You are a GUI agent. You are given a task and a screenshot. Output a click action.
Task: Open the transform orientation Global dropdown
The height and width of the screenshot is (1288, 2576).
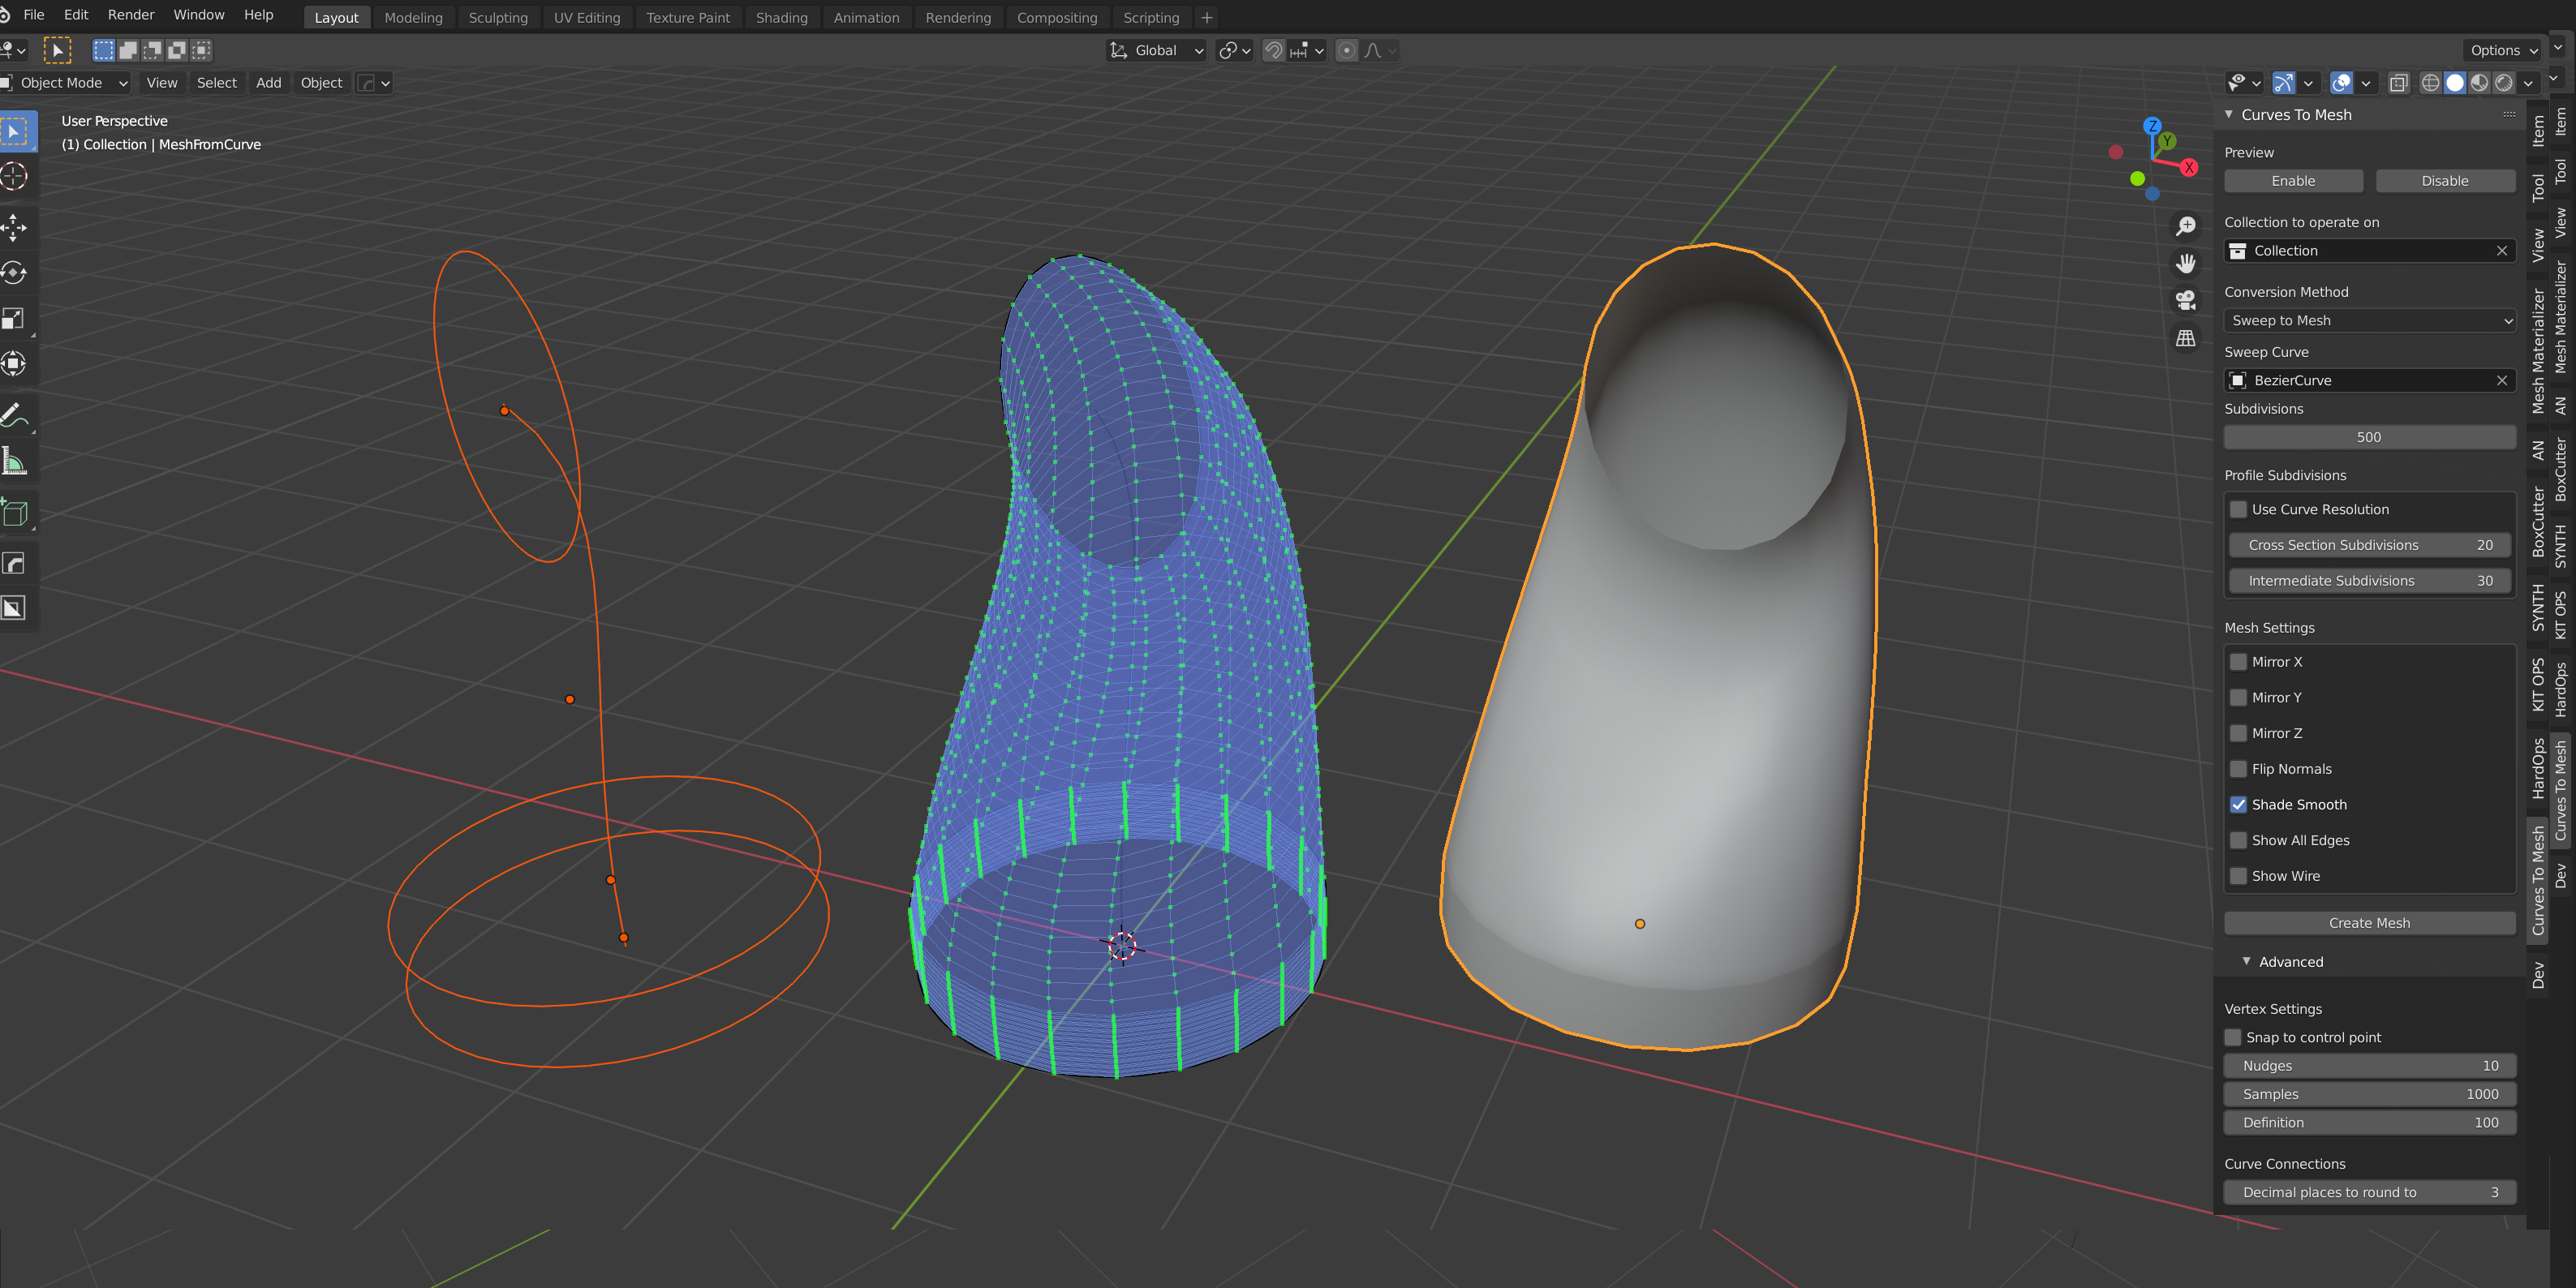tap(1156, 50)
